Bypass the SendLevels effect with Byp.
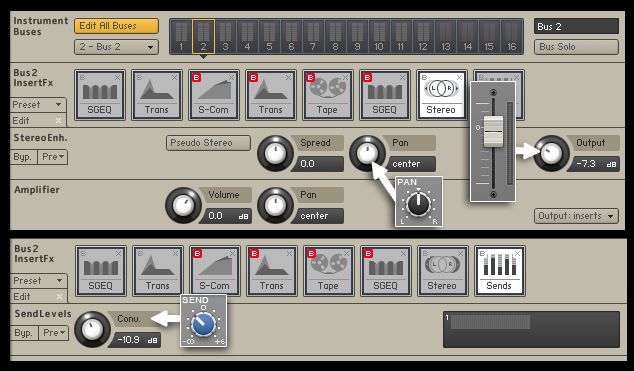This screenshot has width=634, height=371. [x=24, y=333]
